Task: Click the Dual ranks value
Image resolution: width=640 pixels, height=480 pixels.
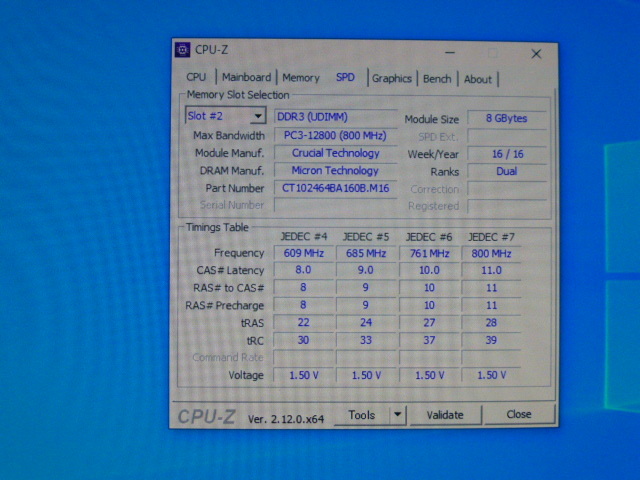Action: click(507, 171)
